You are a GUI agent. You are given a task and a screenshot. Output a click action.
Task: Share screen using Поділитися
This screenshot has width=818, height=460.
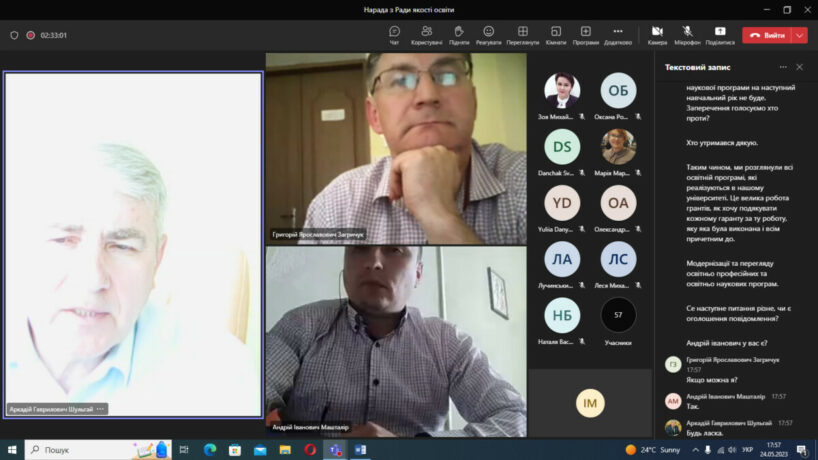click(719, 35)
